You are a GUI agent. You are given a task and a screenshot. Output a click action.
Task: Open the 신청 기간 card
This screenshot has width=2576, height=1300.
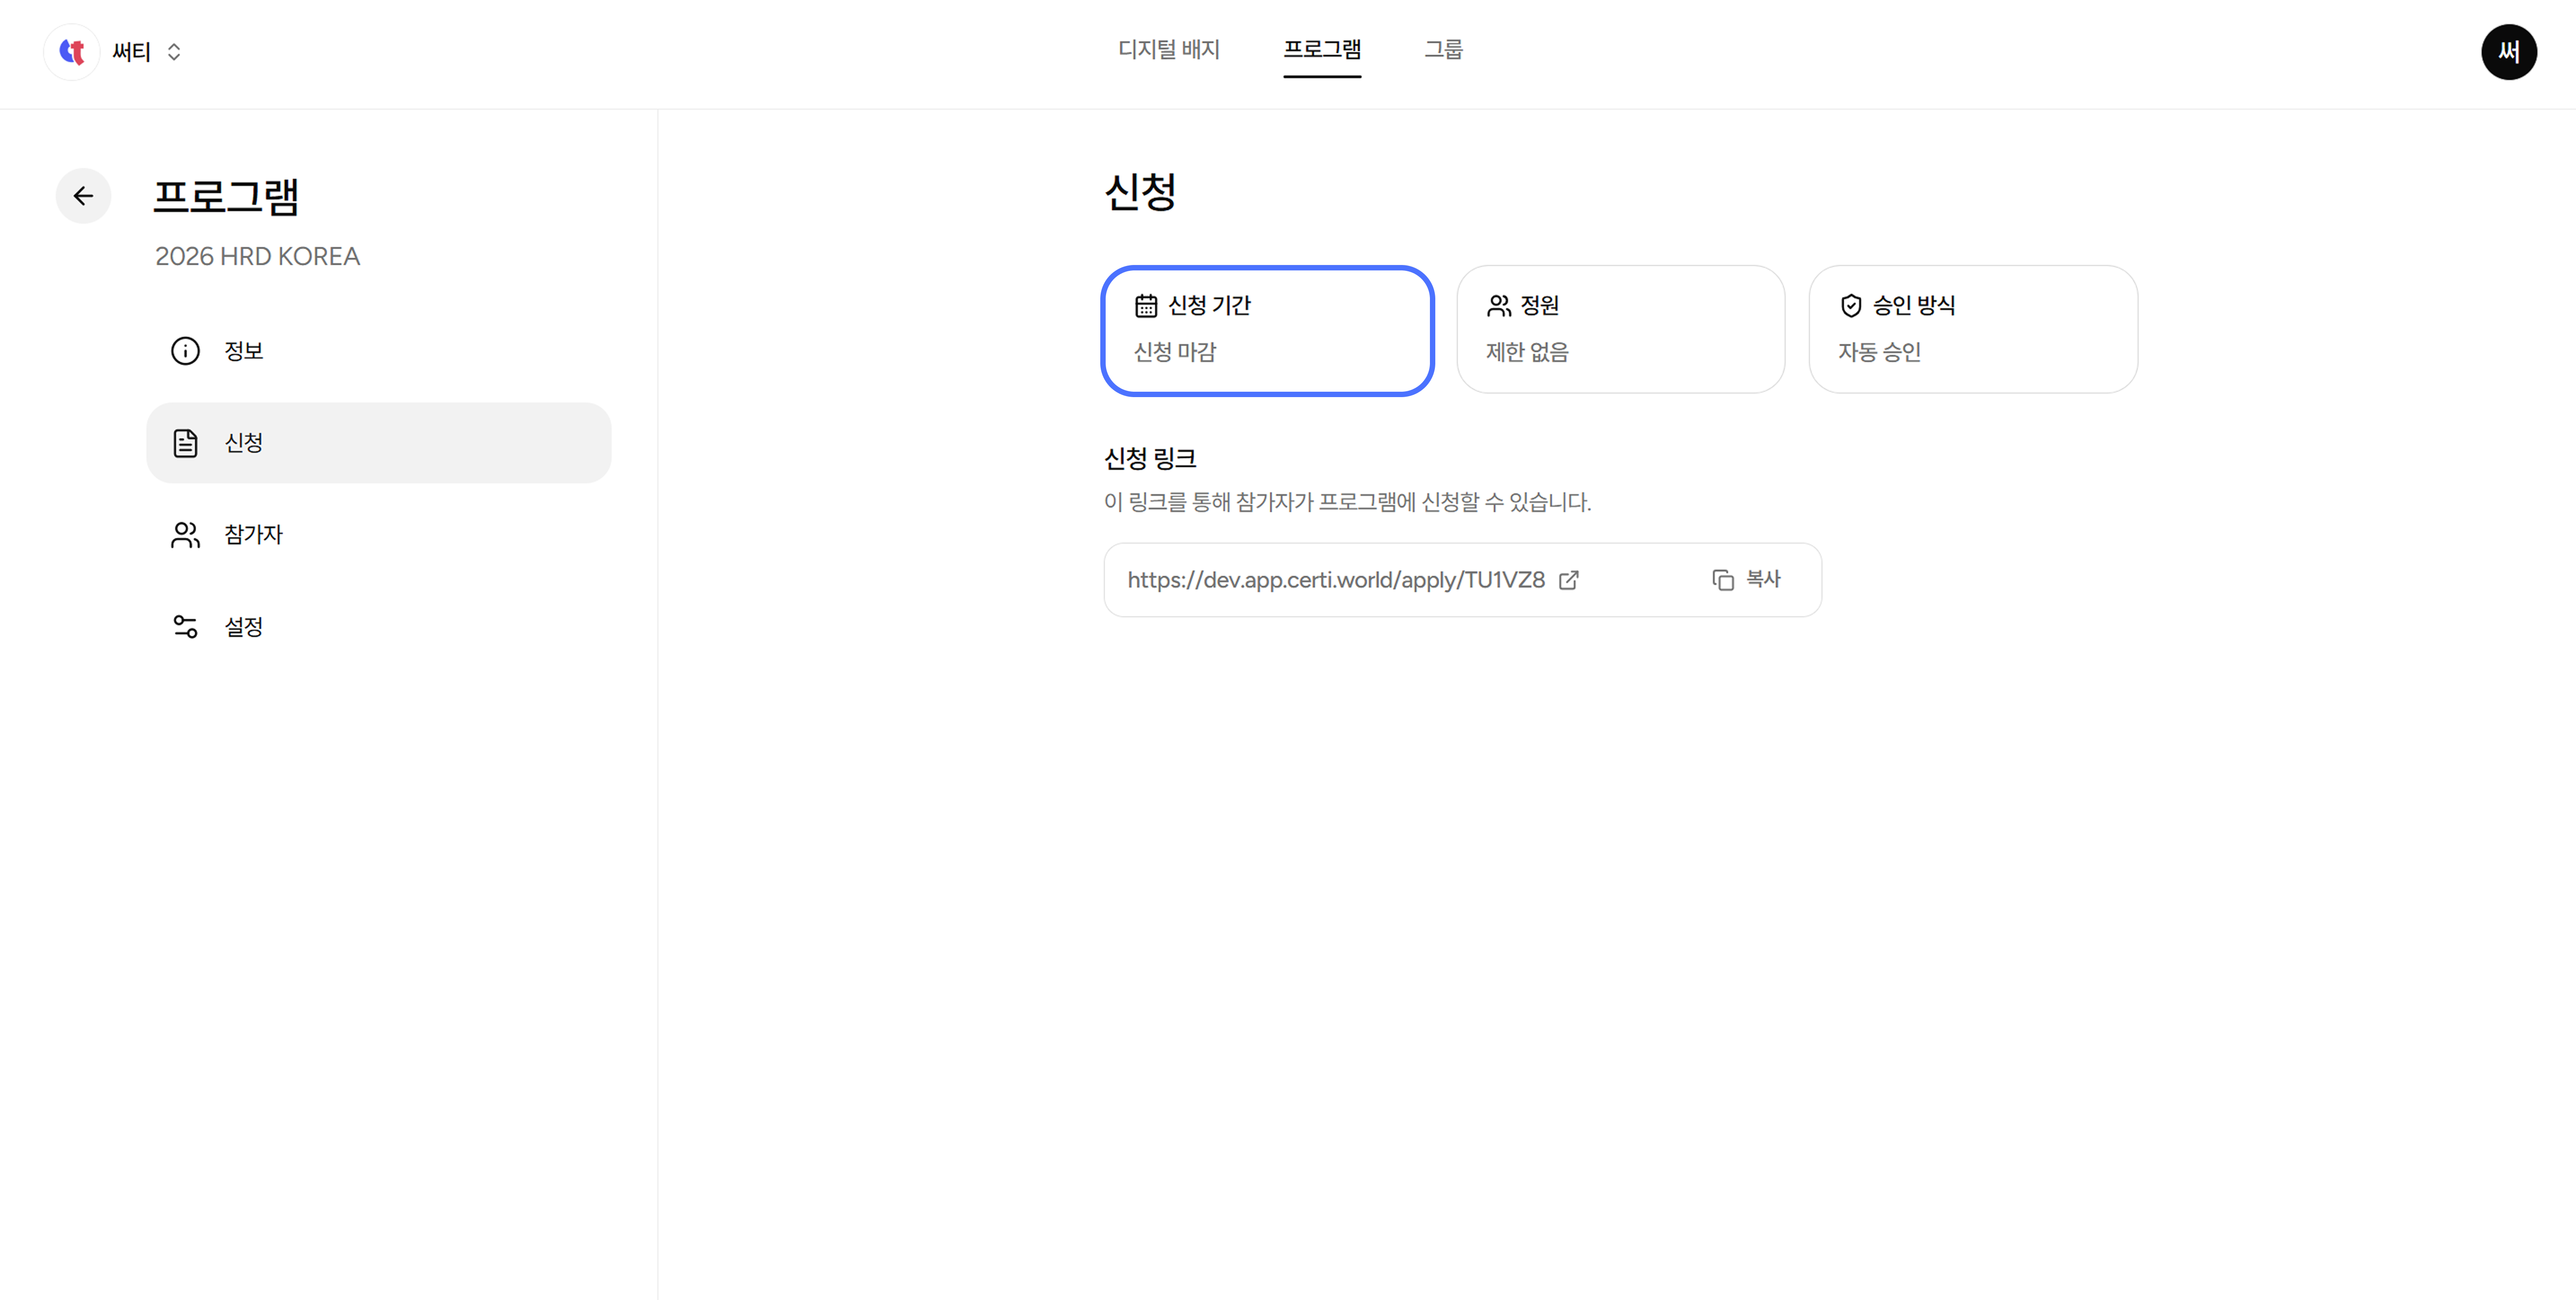(1267, 330)
